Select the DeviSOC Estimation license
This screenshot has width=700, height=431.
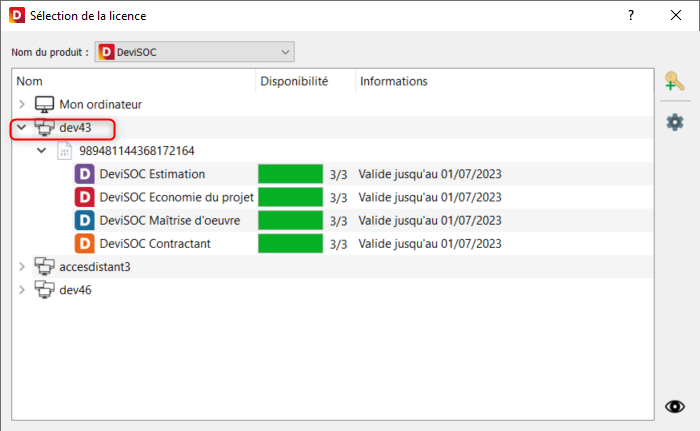click(152, 174)
